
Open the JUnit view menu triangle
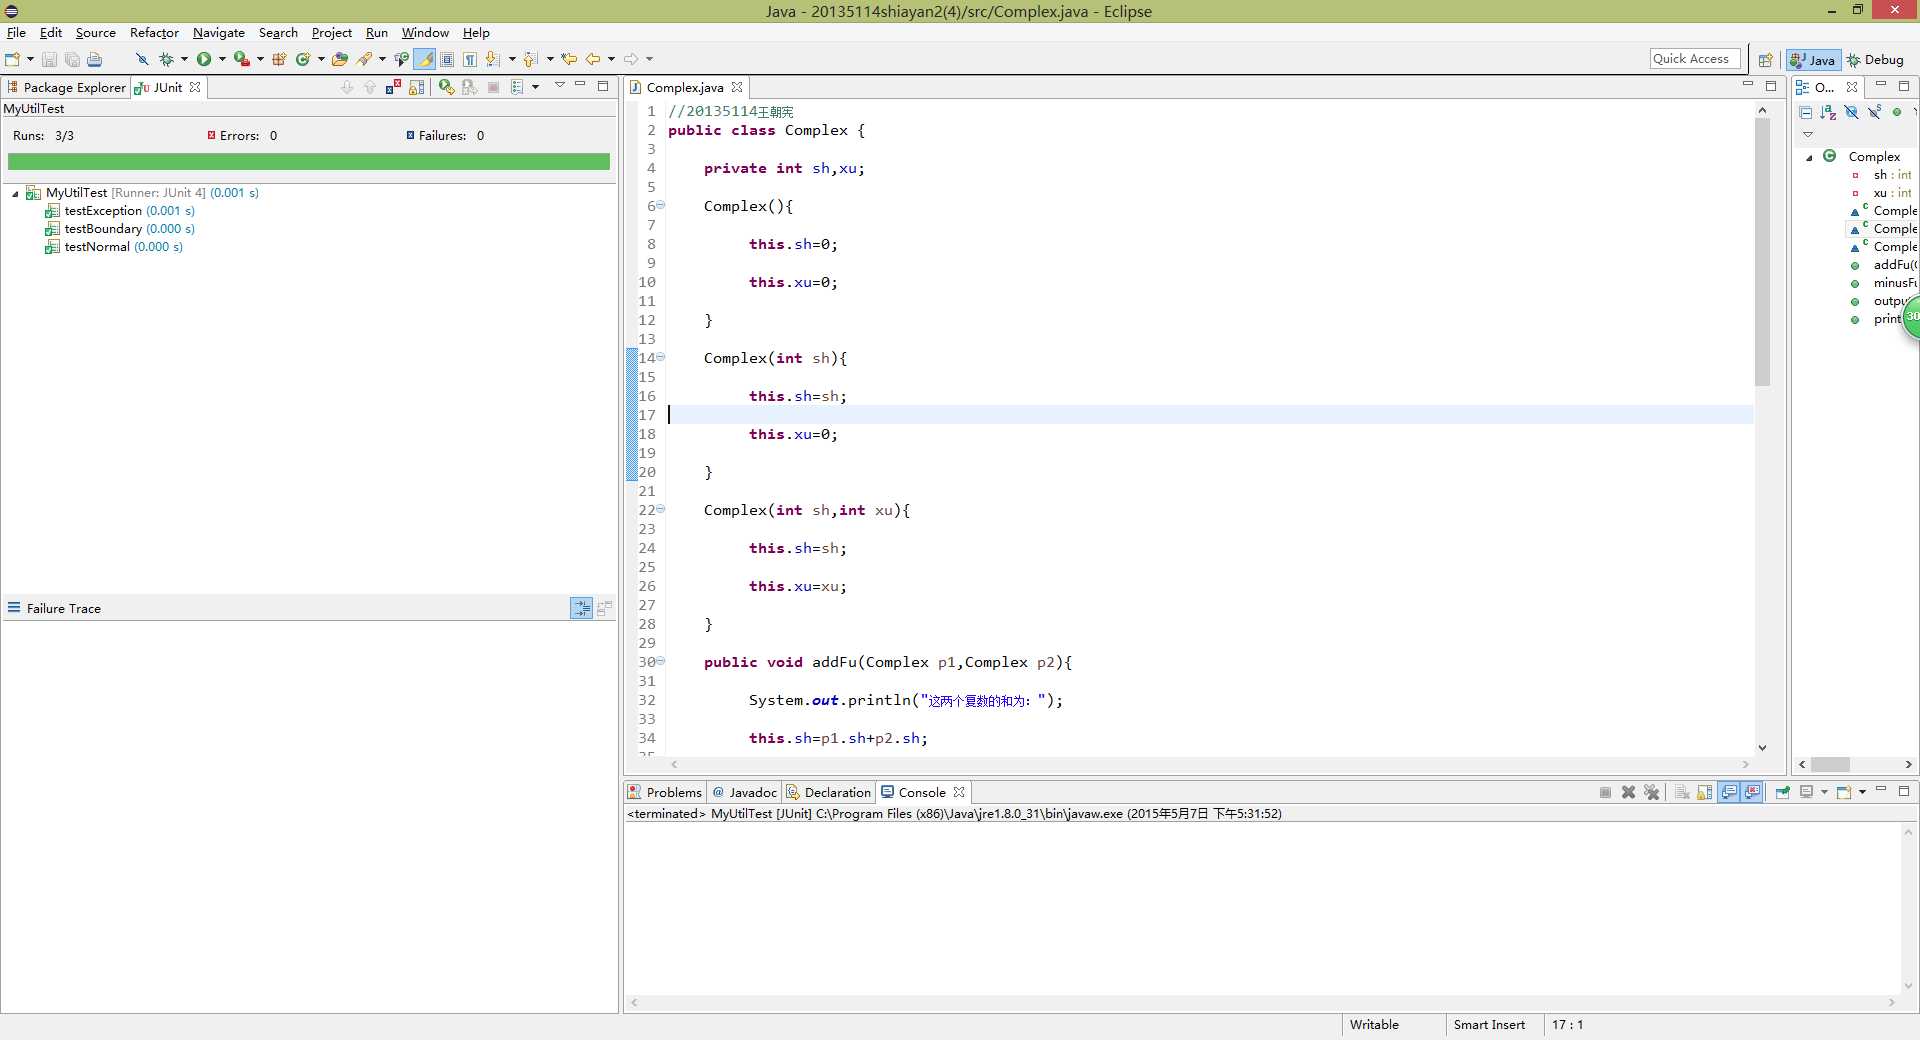[x=560, y=85]
